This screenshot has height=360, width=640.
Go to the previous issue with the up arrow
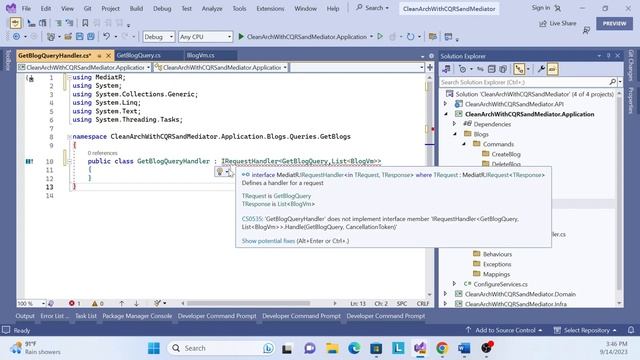tap(122, 303)
